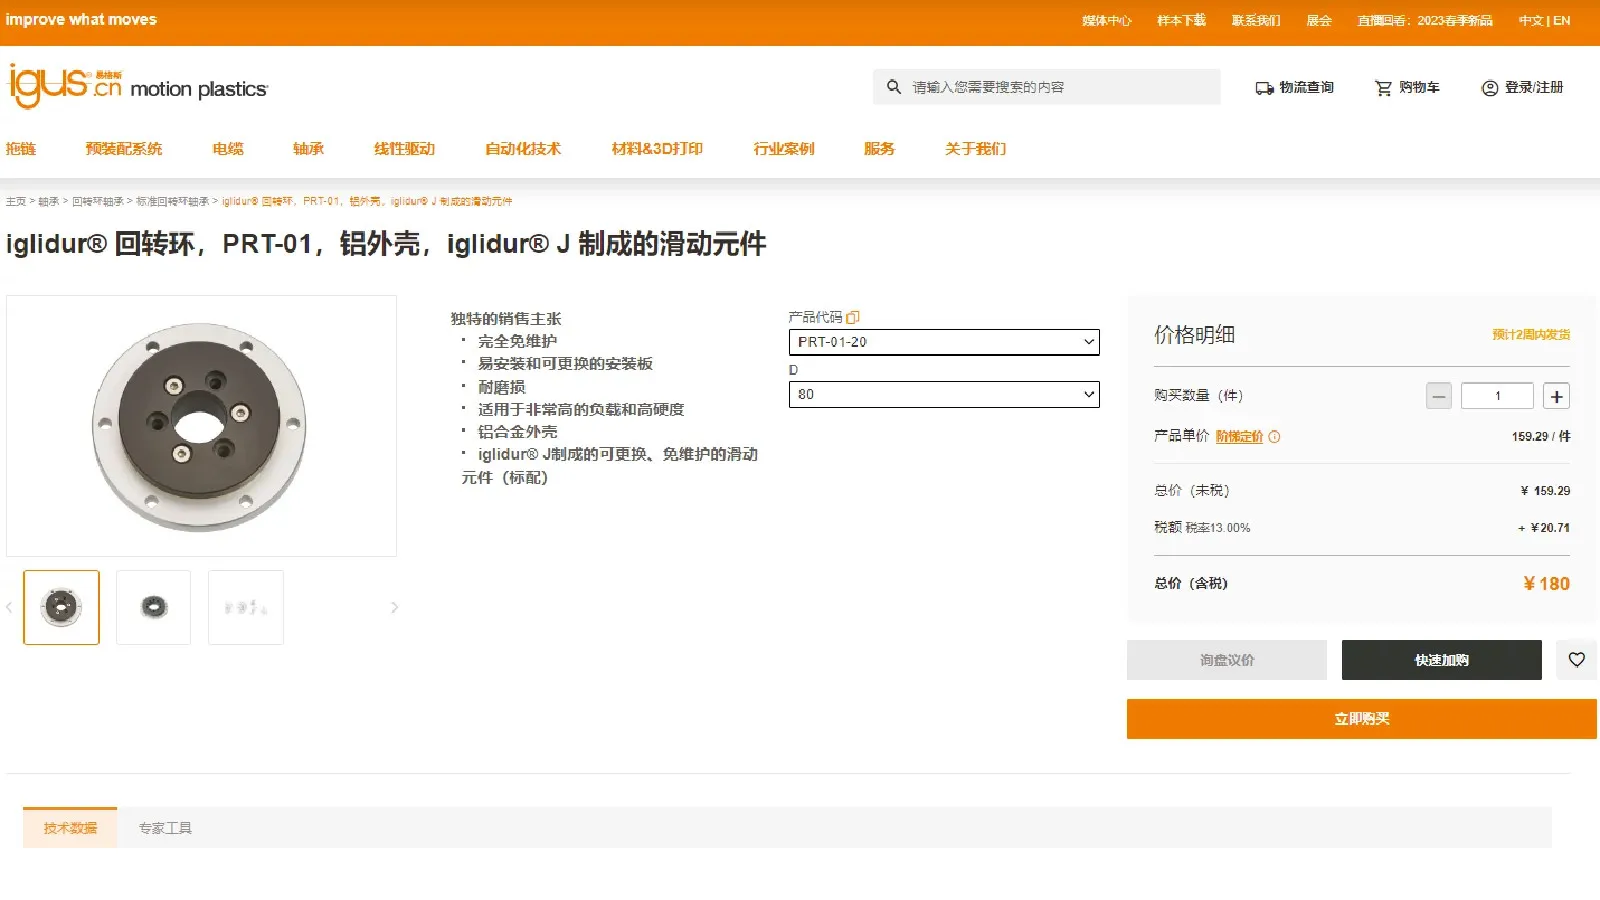Open the 行业案例 menu
The height and width of the screenshot is (900, 1600).
[784, 149]
